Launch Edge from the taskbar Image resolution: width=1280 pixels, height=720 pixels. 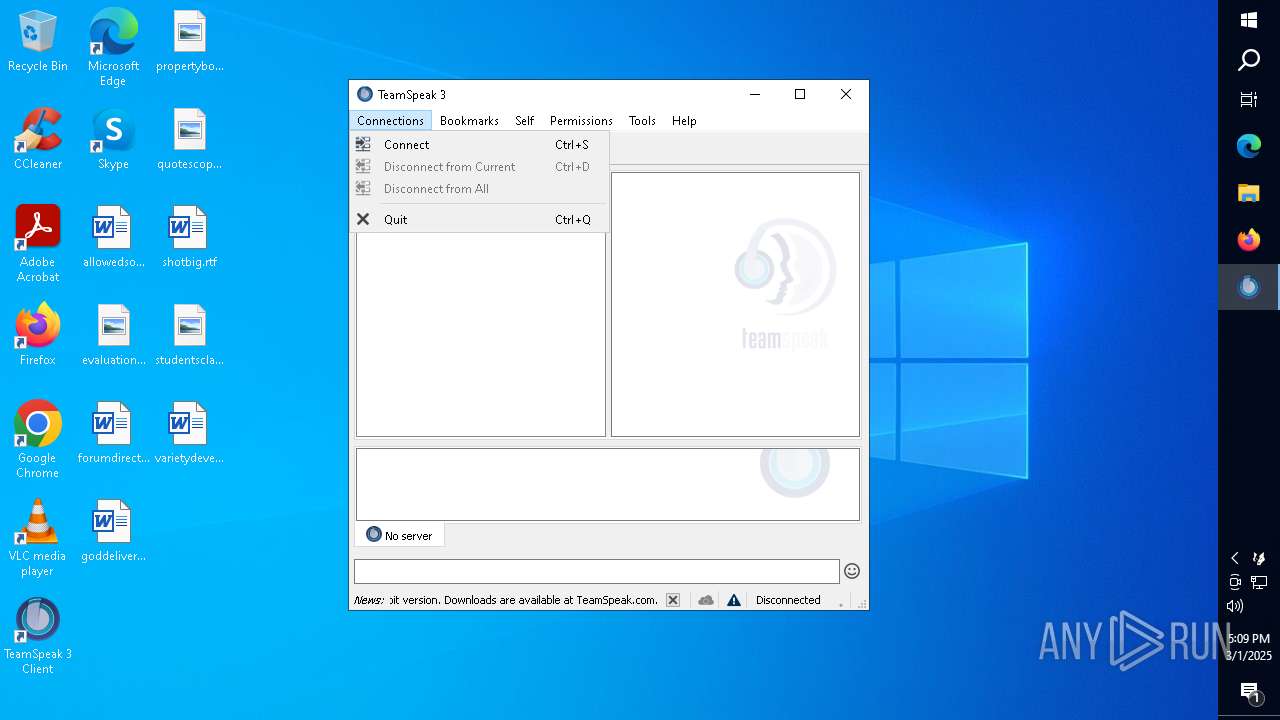1249,146
